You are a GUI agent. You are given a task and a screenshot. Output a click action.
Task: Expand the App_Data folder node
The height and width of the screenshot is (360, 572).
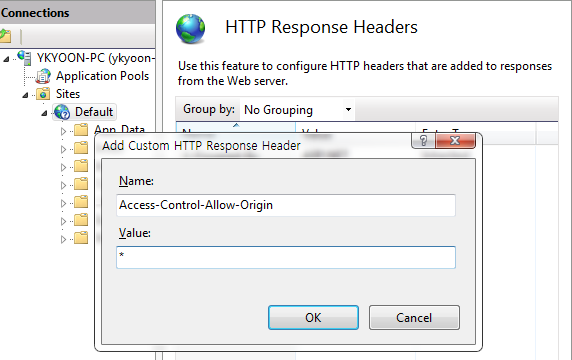63,131
